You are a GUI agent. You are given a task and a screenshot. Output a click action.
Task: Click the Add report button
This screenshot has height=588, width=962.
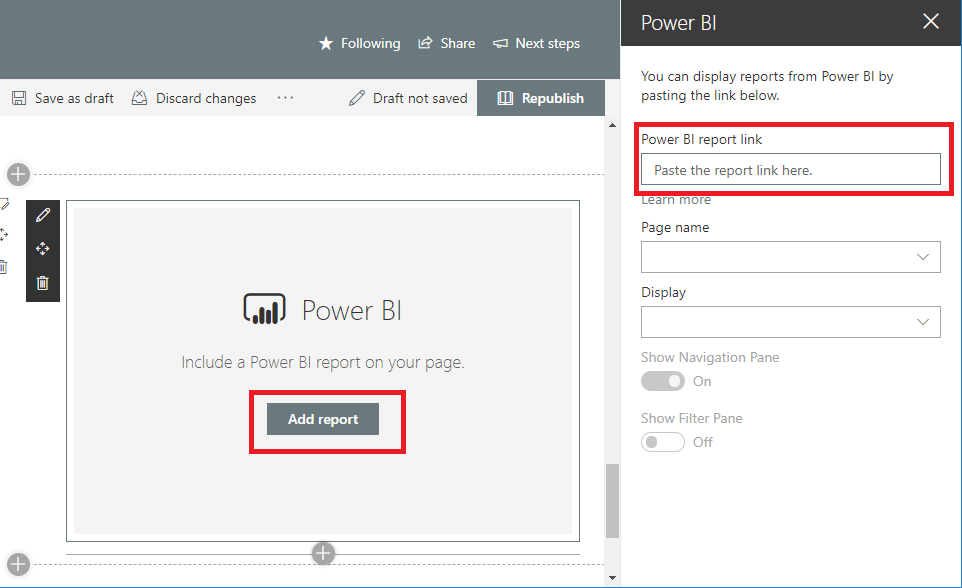(x=322, y=419)
